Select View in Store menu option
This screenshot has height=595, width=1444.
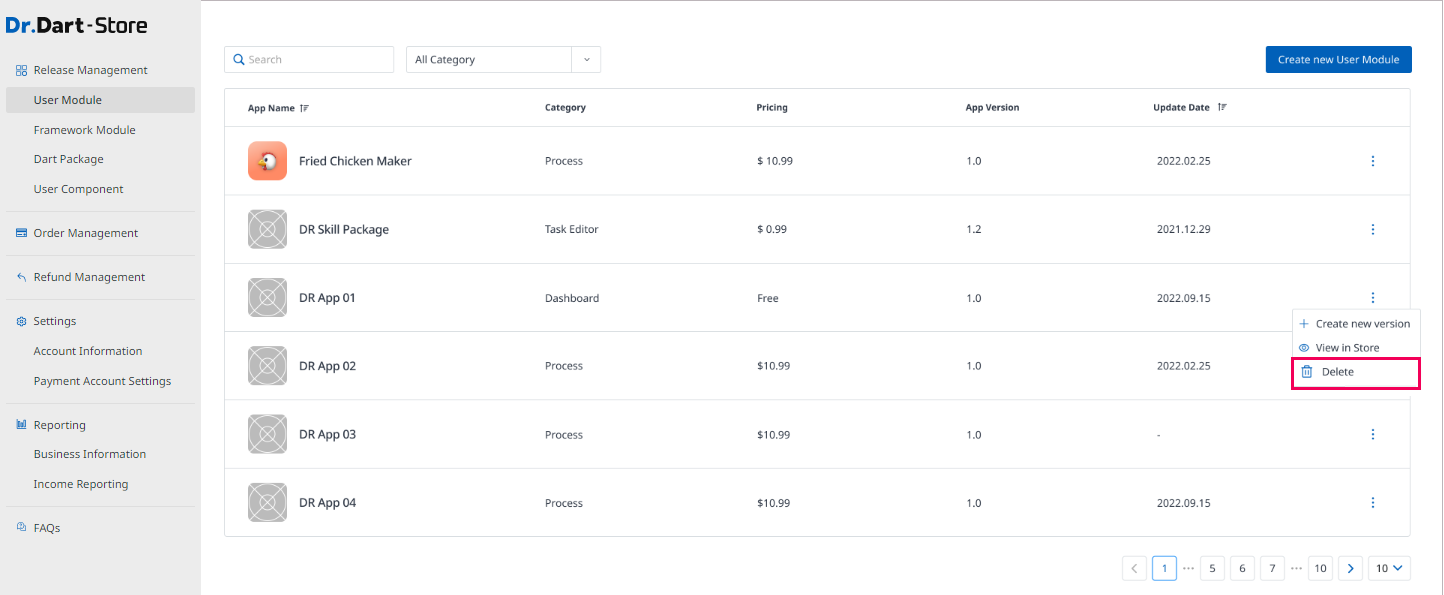[1346, 348]
